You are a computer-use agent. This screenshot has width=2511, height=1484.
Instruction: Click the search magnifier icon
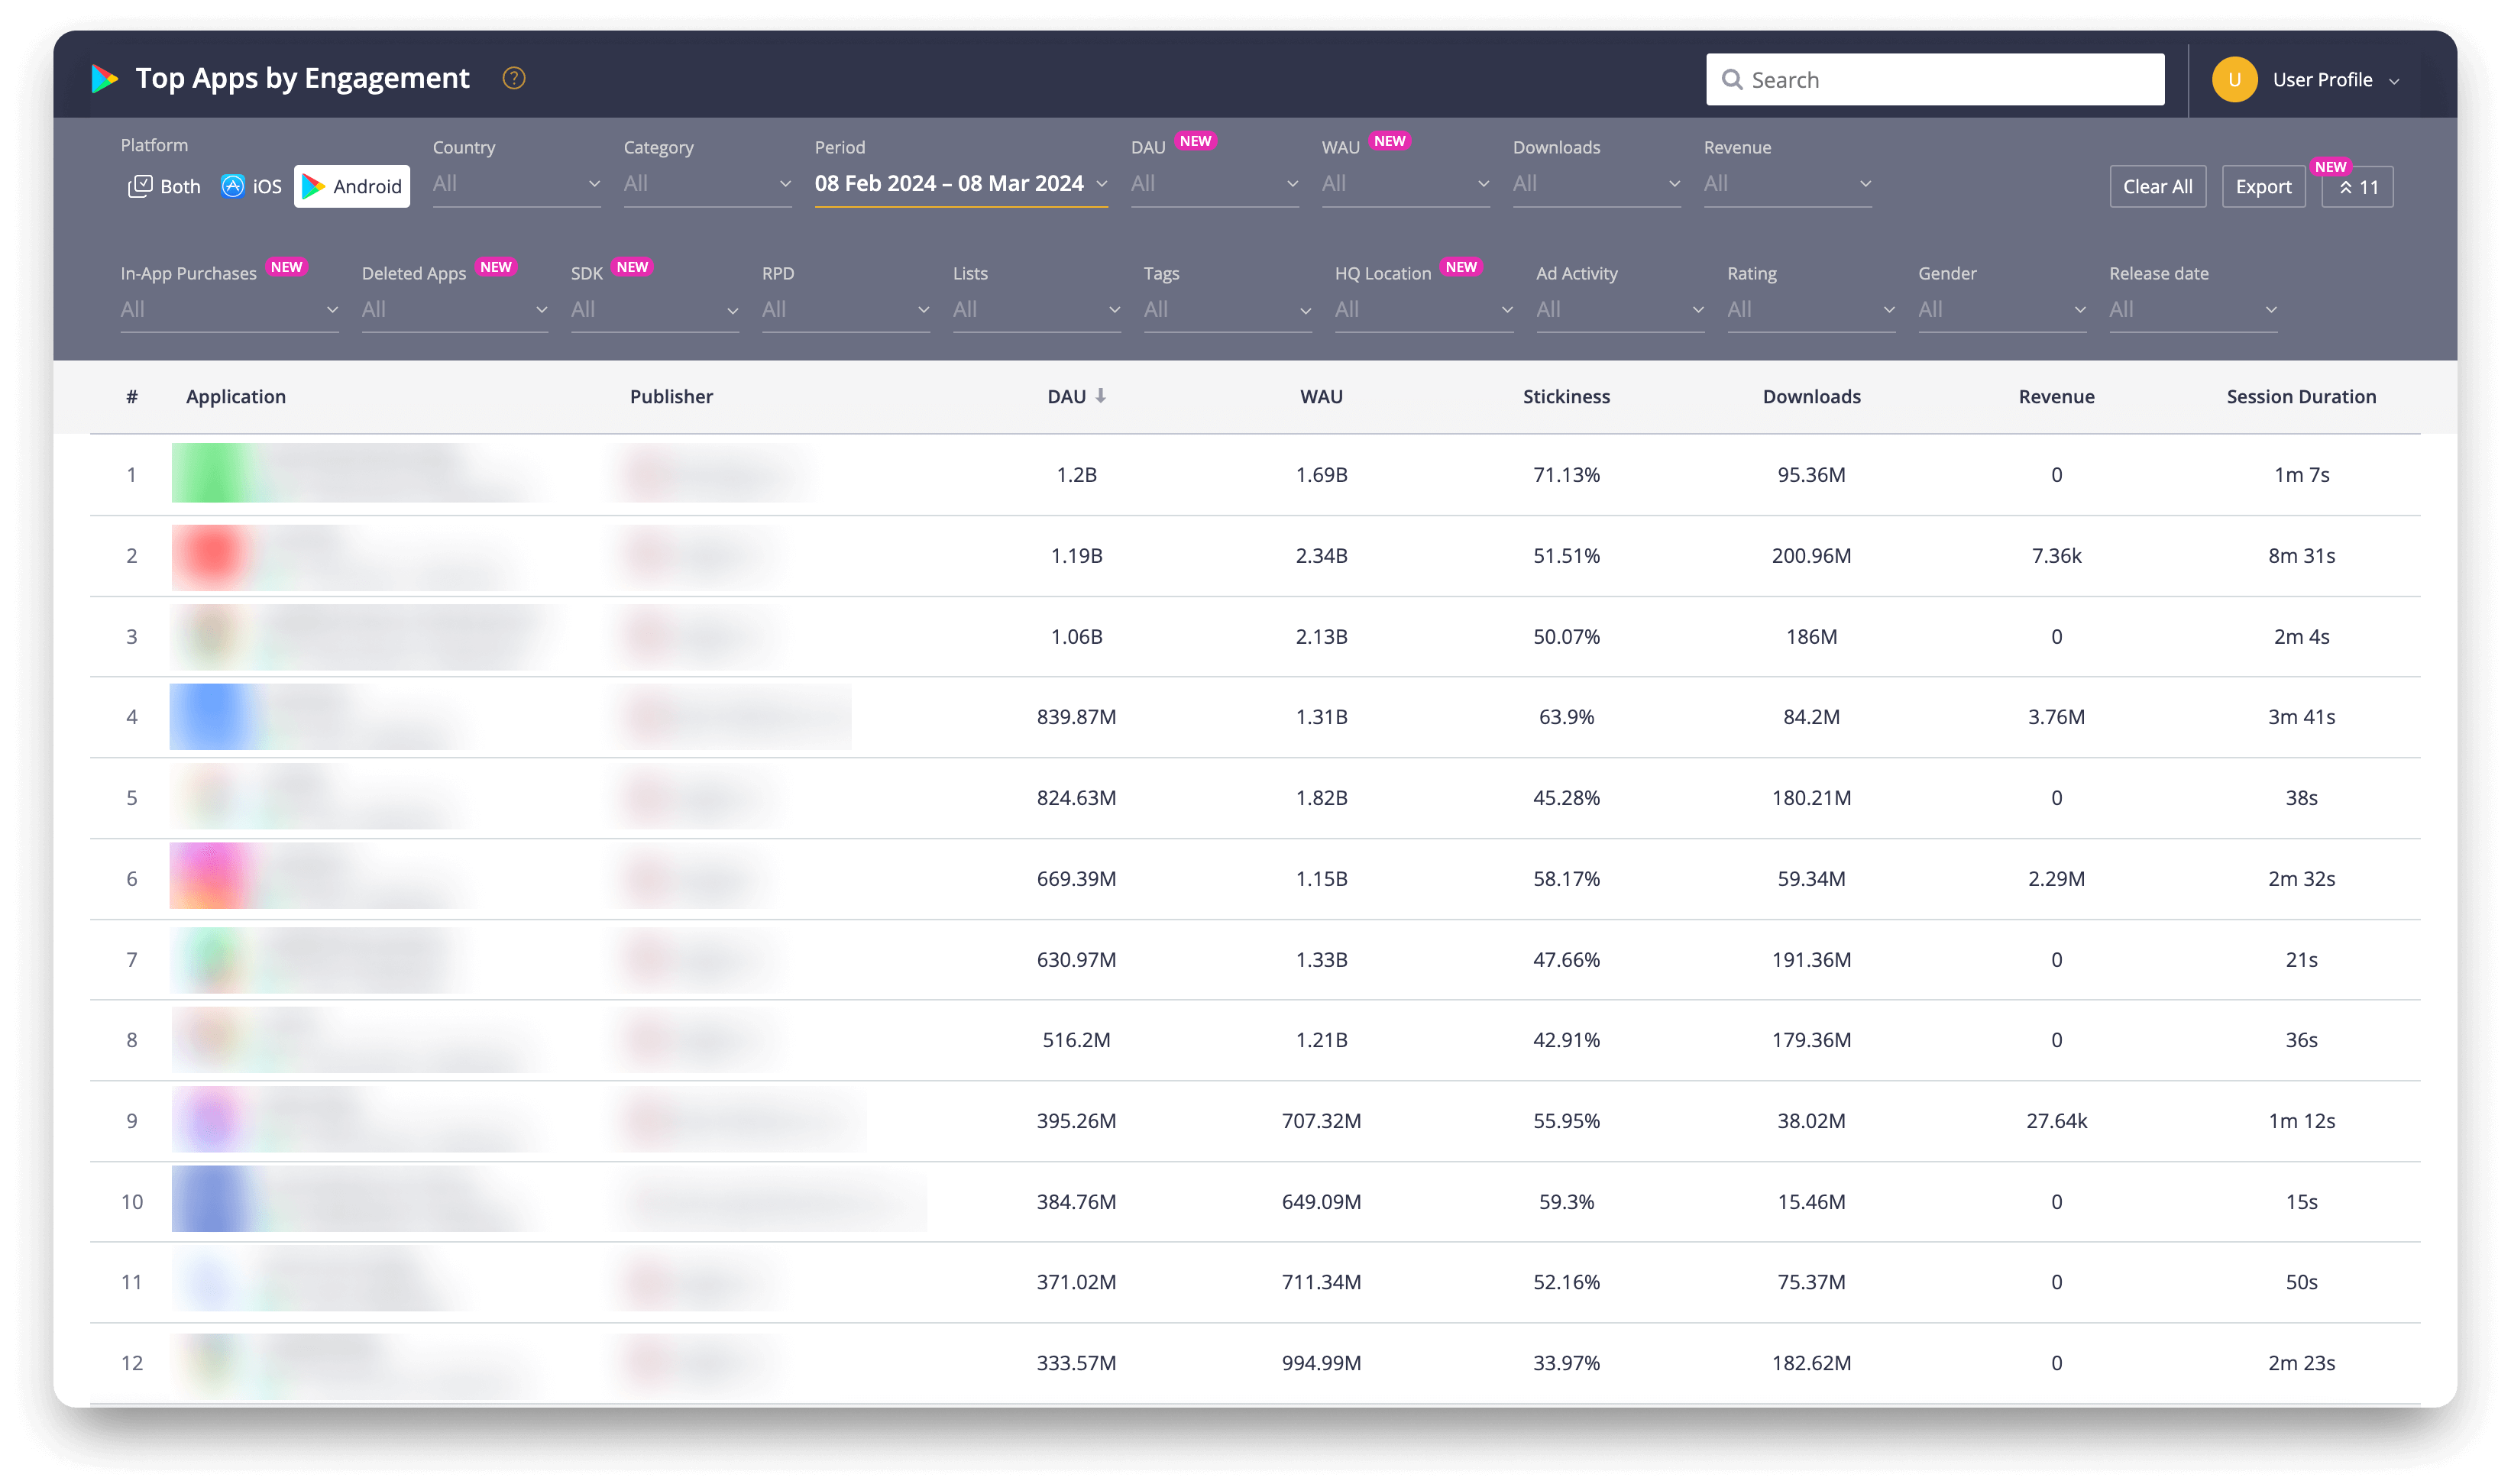1734,79
